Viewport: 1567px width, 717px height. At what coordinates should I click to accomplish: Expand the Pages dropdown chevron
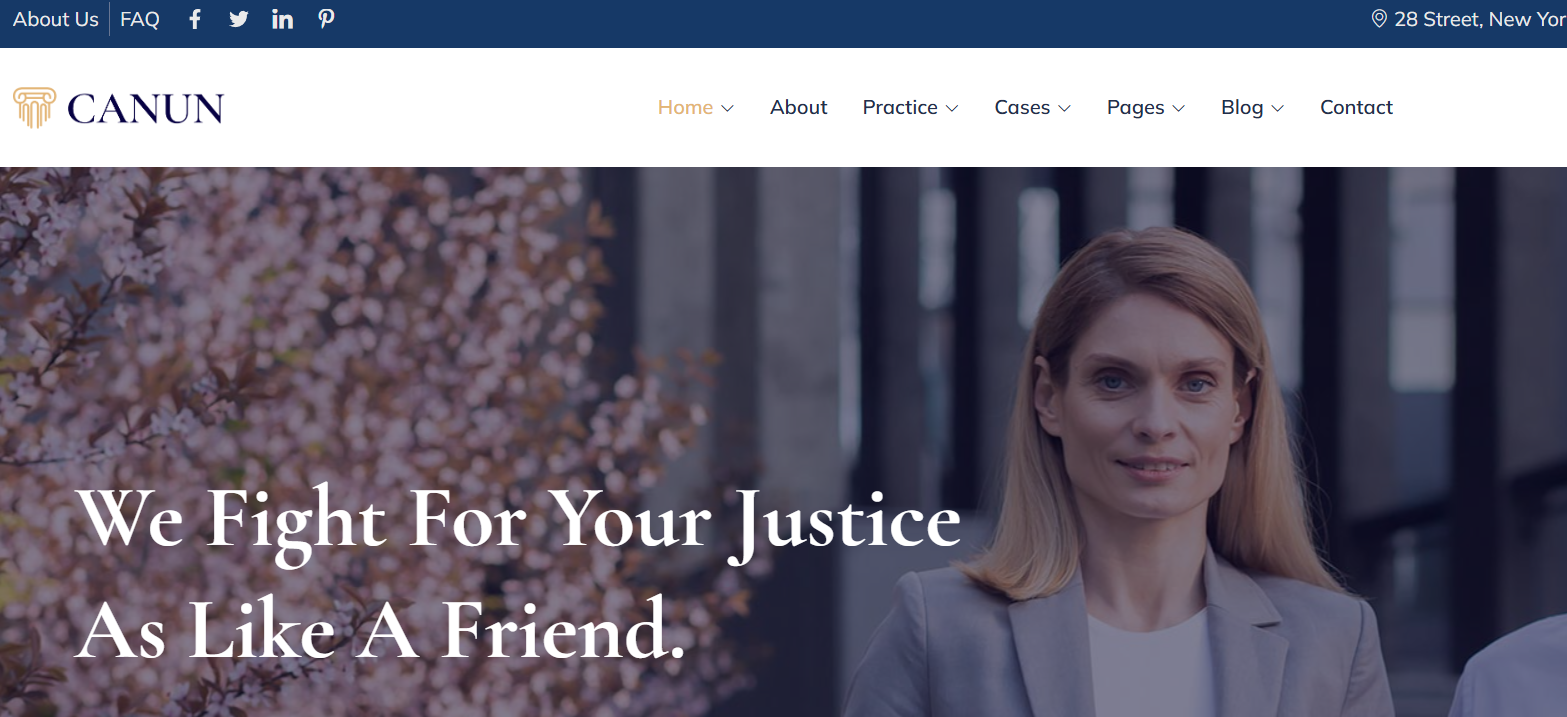1178,108
